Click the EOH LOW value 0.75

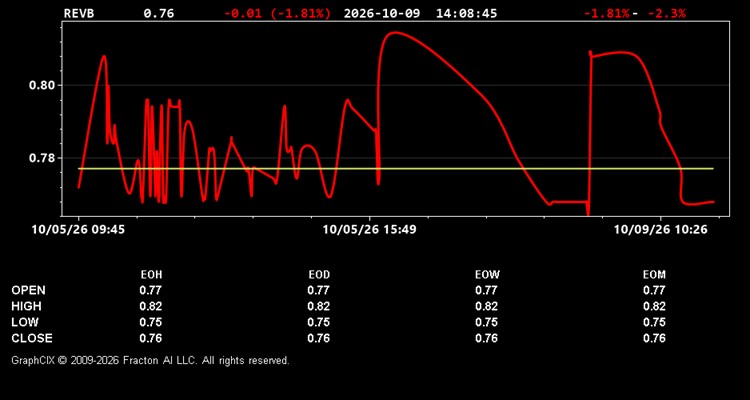click(151, 322)
